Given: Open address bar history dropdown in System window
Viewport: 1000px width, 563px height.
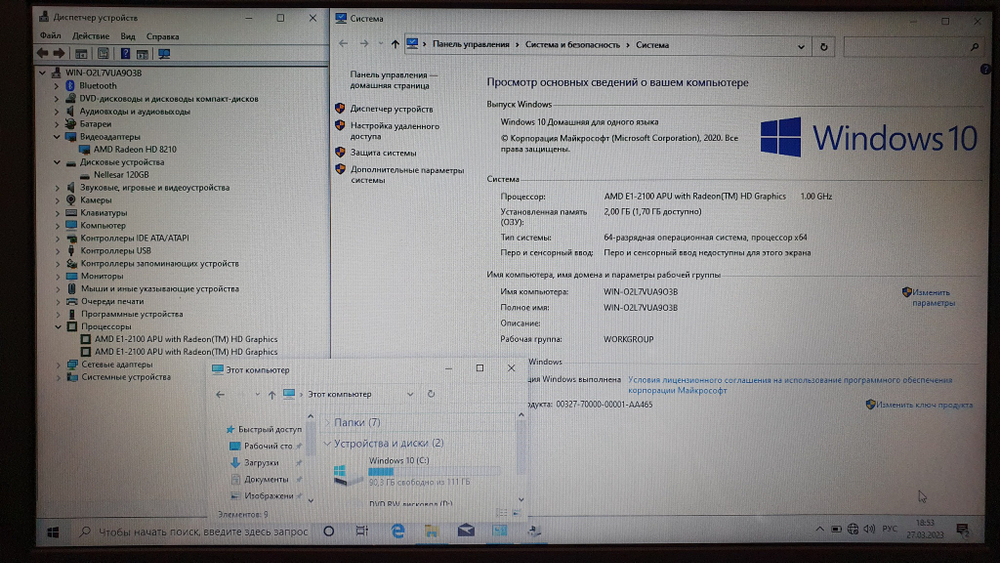Looking at the screenshot, I should tap(800, 47).
